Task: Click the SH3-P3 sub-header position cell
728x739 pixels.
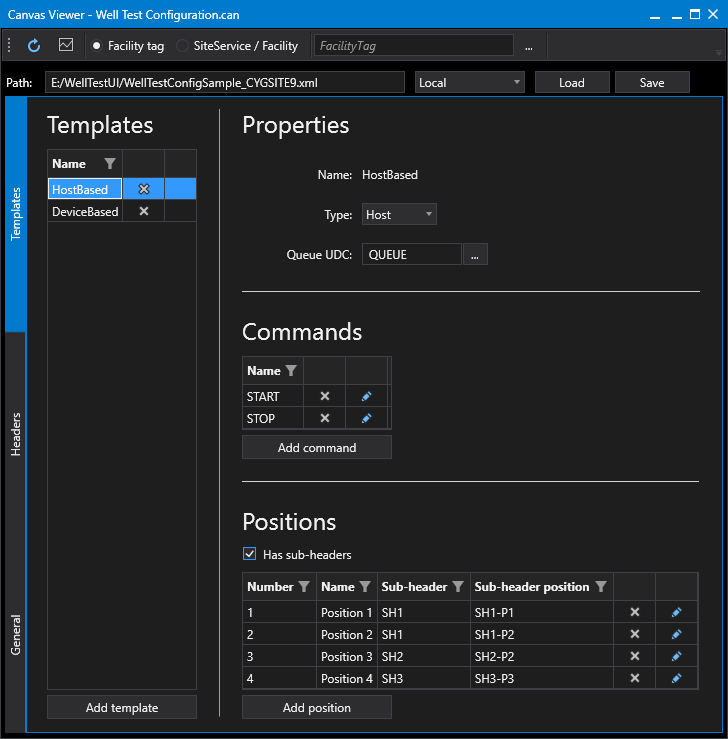Action: click(x=542, y=678)
